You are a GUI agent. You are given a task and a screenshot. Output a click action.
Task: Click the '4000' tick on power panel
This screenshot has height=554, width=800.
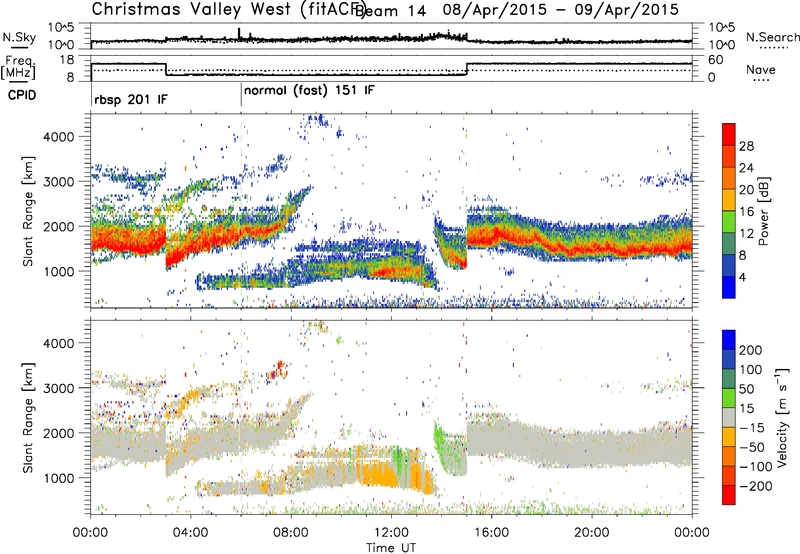click(x=58, y=137)
